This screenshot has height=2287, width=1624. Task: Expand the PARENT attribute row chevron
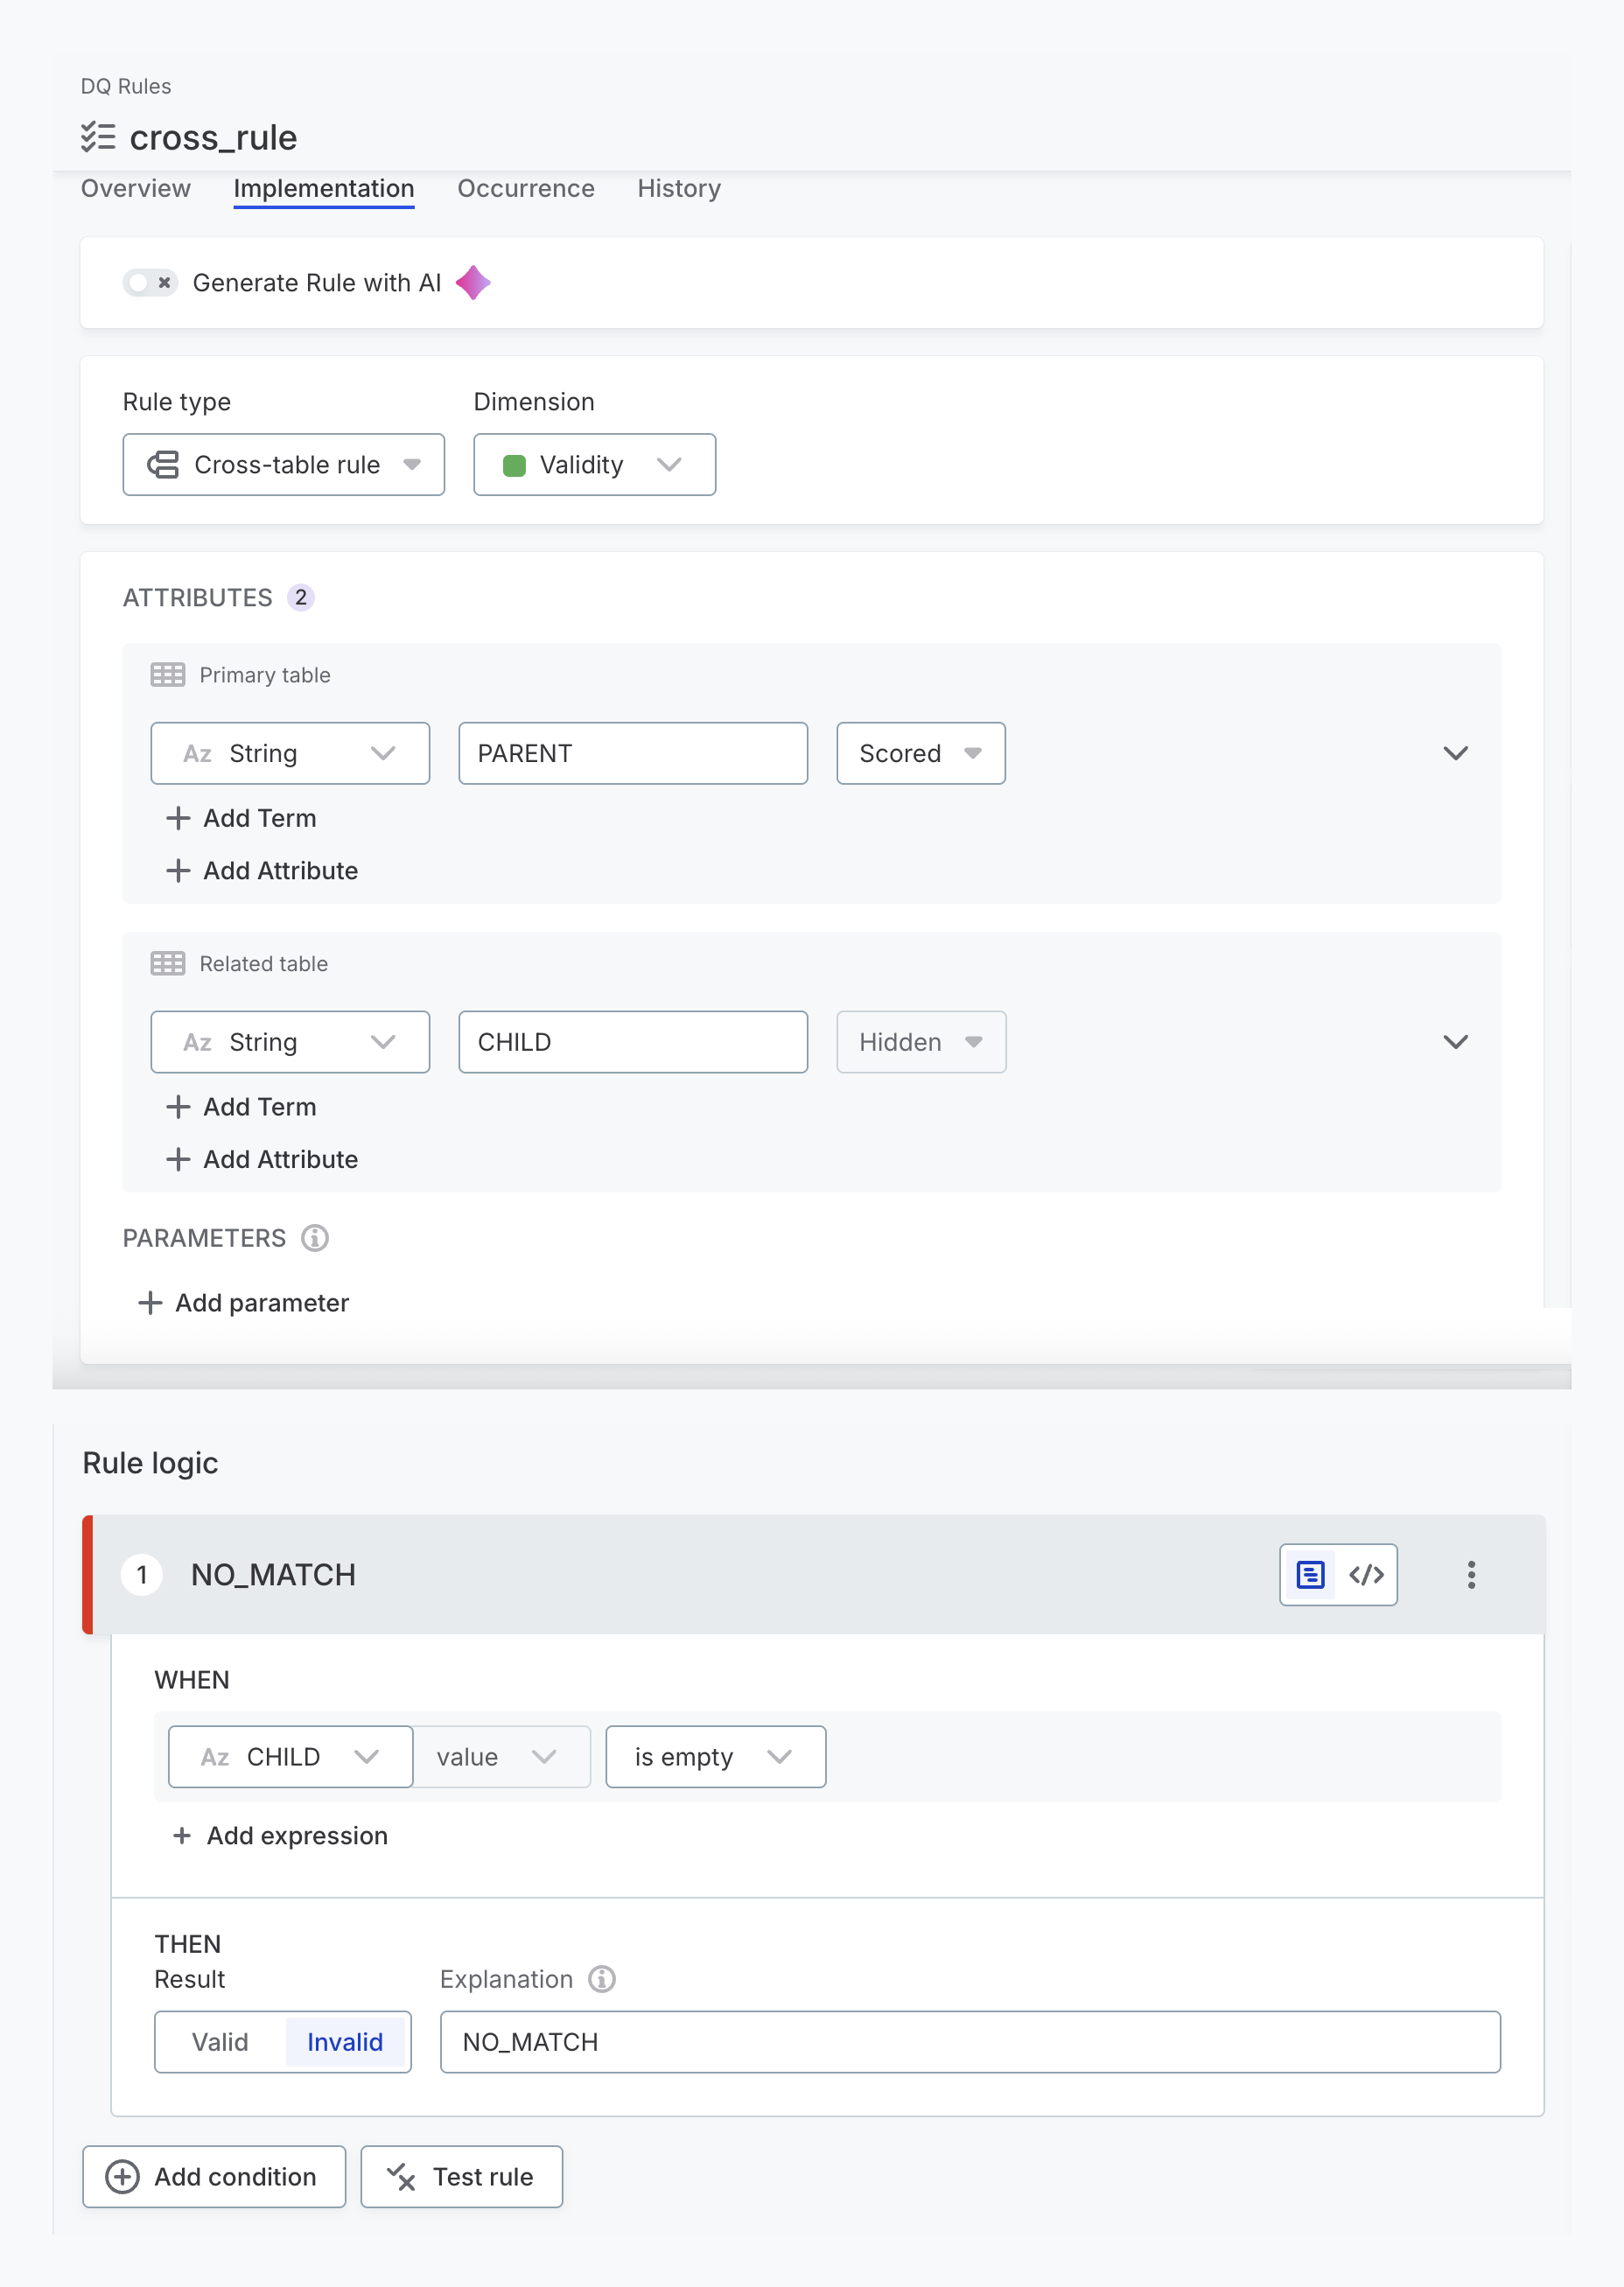point(1456,753)
